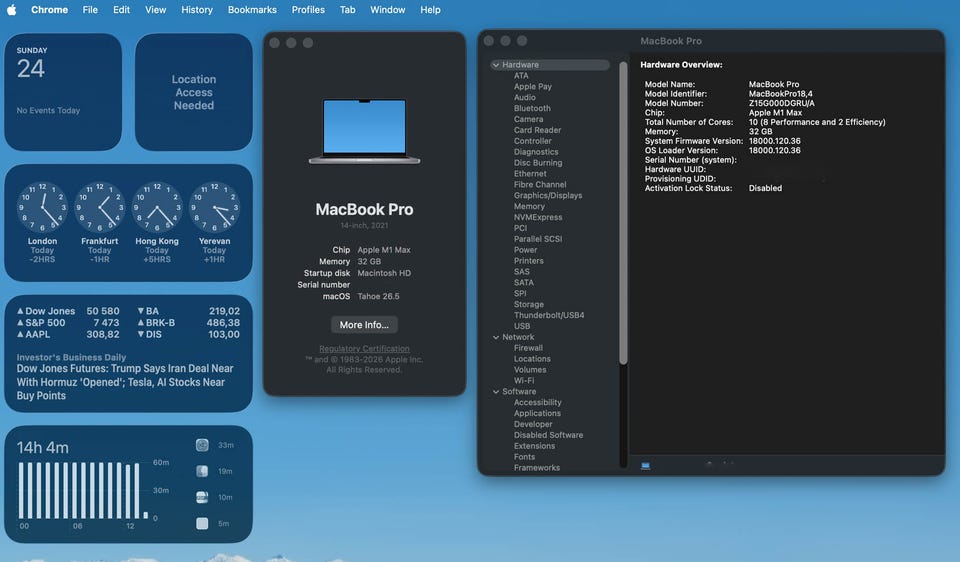Select Wi-Fi under Network
This screenshot has height=562, width=960.
tap(524, 381)
